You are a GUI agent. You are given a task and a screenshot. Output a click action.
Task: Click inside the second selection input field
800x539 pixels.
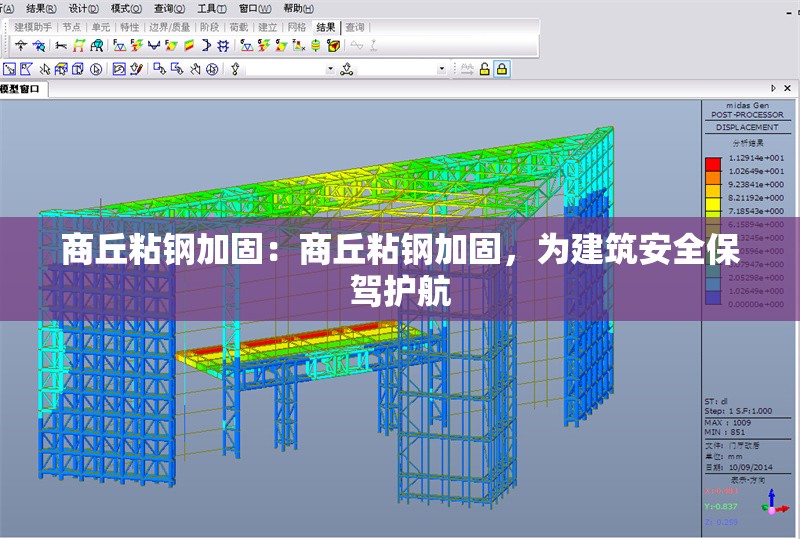point(397,69)
